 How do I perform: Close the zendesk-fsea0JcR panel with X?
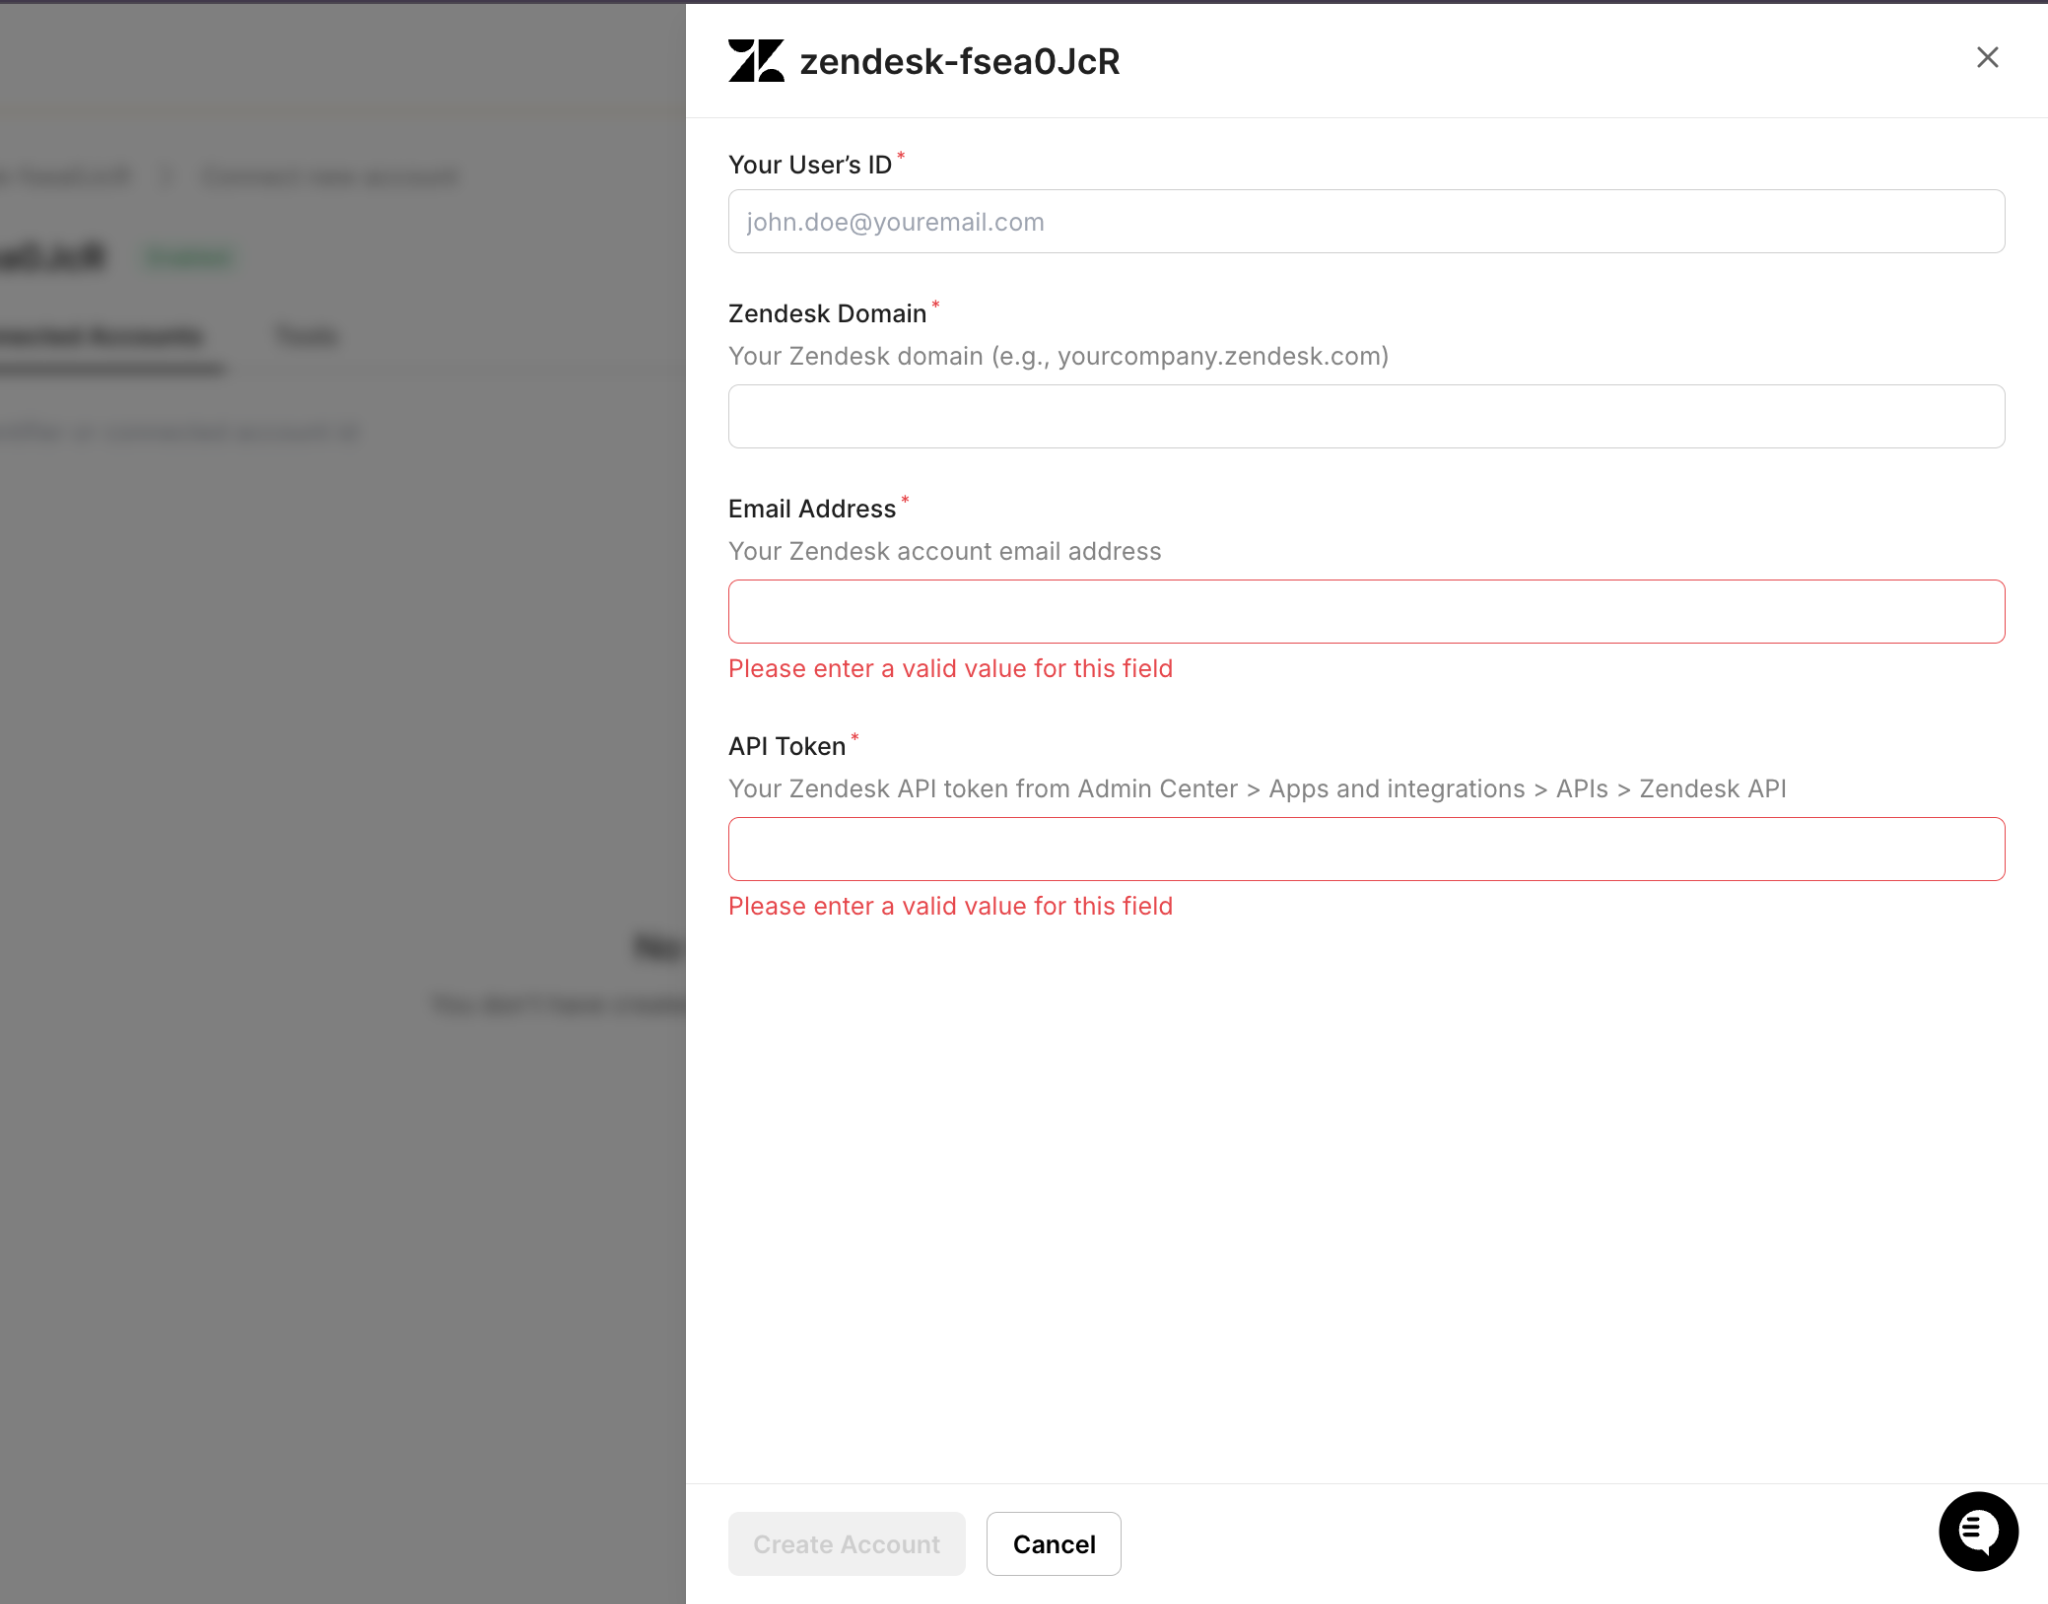(1986, 58)
